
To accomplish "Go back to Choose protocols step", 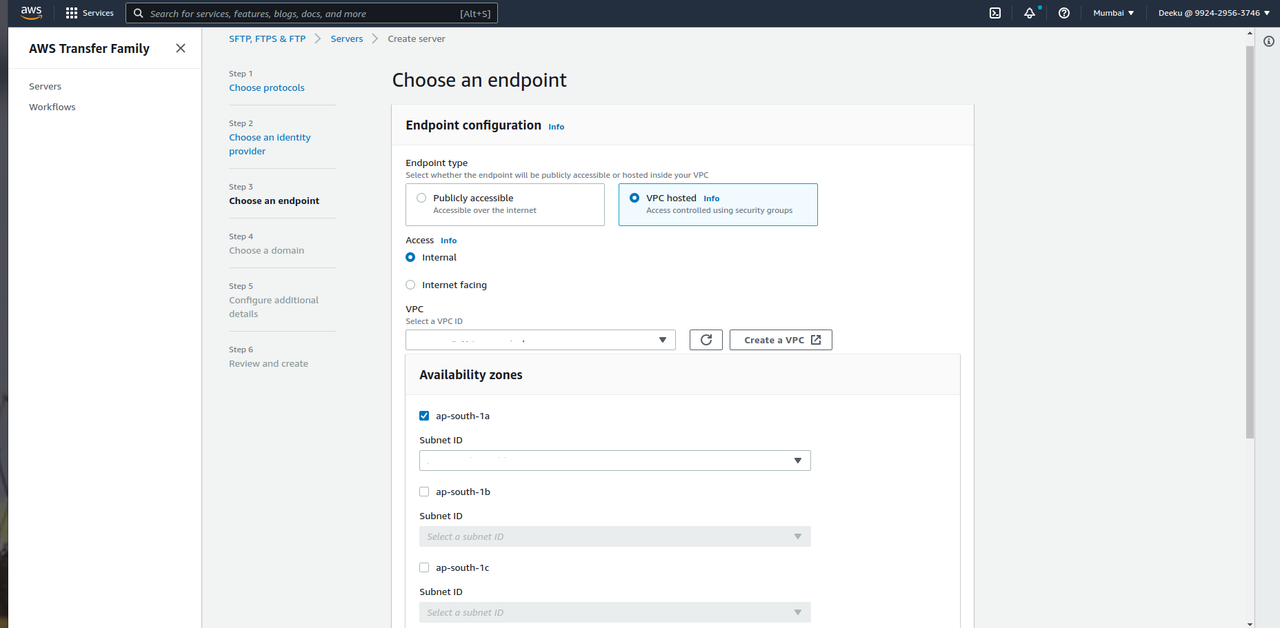I will (266, 88).
